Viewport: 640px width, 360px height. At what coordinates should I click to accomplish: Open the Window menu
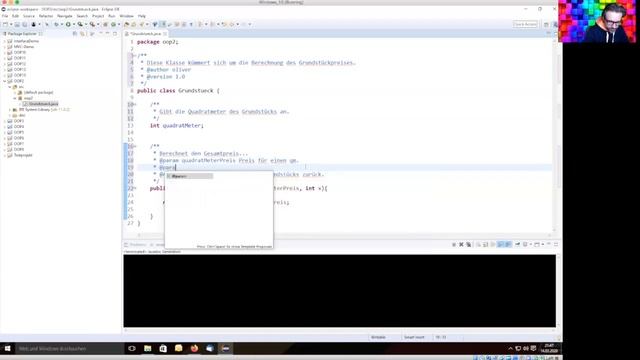coord(127,16)
